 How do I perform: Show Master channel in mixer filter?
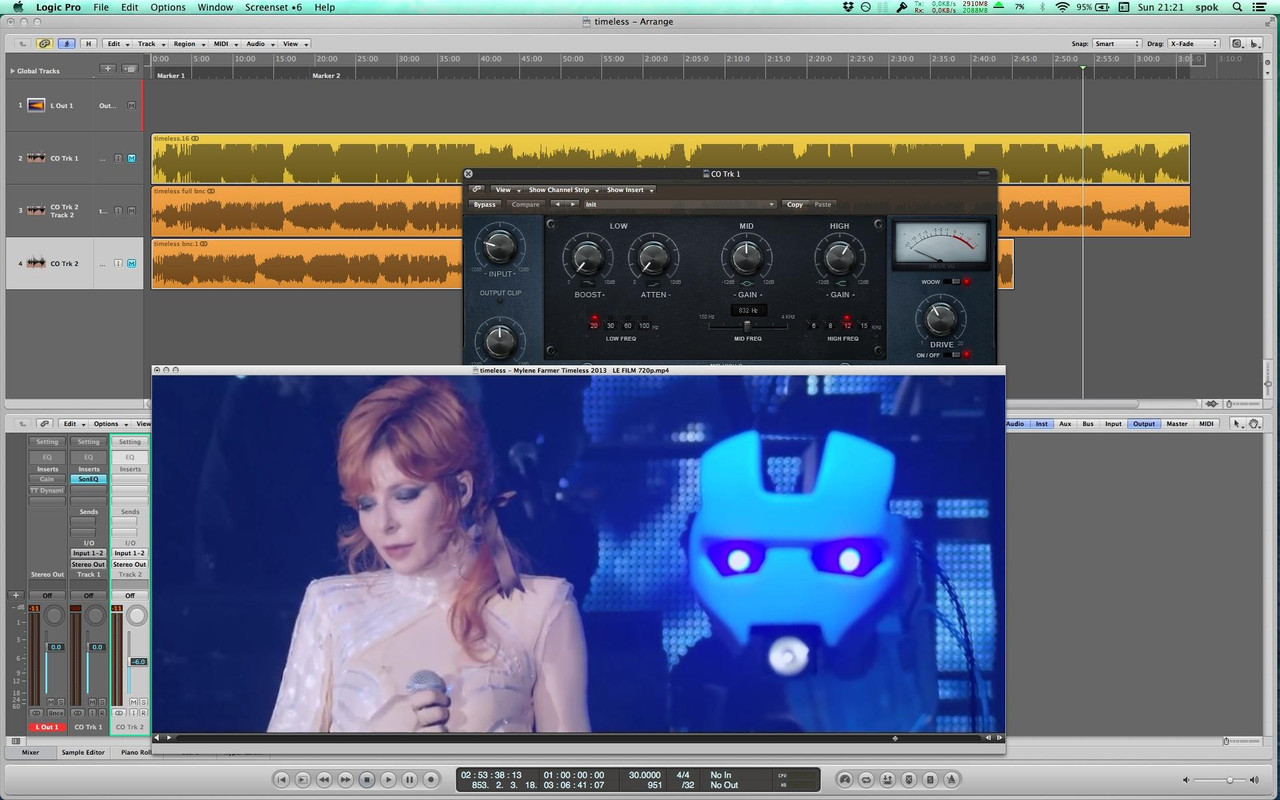coord(1176,424)
